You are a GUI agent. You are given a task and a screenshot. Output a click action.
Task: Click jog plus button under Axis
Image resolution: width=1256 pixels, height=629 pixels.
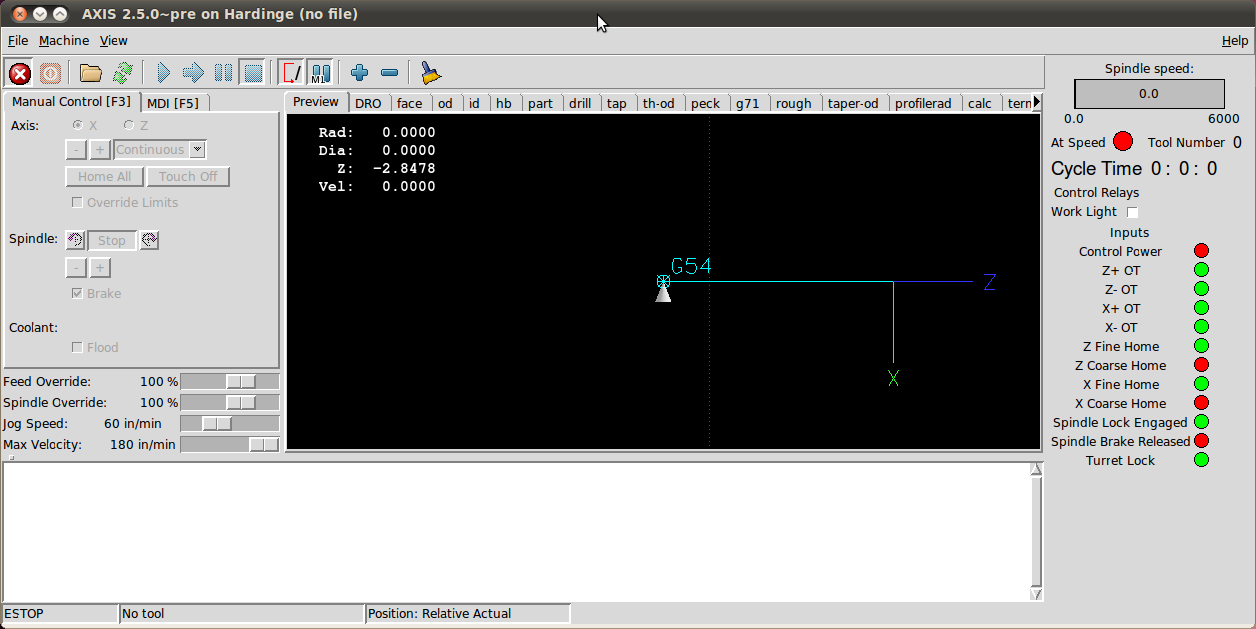[x=100, y=150]
